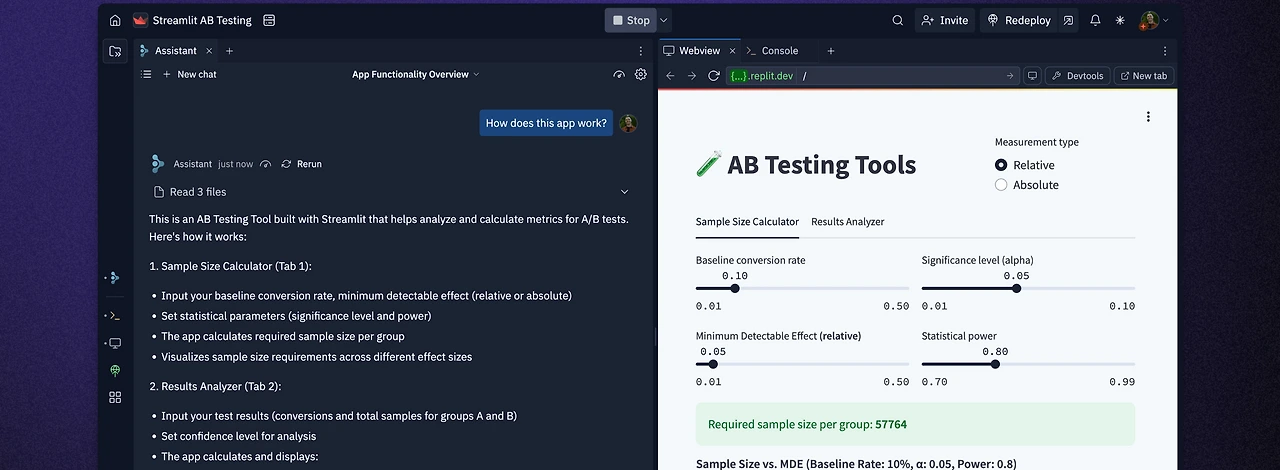Click the Invite button

click(945, 20)
